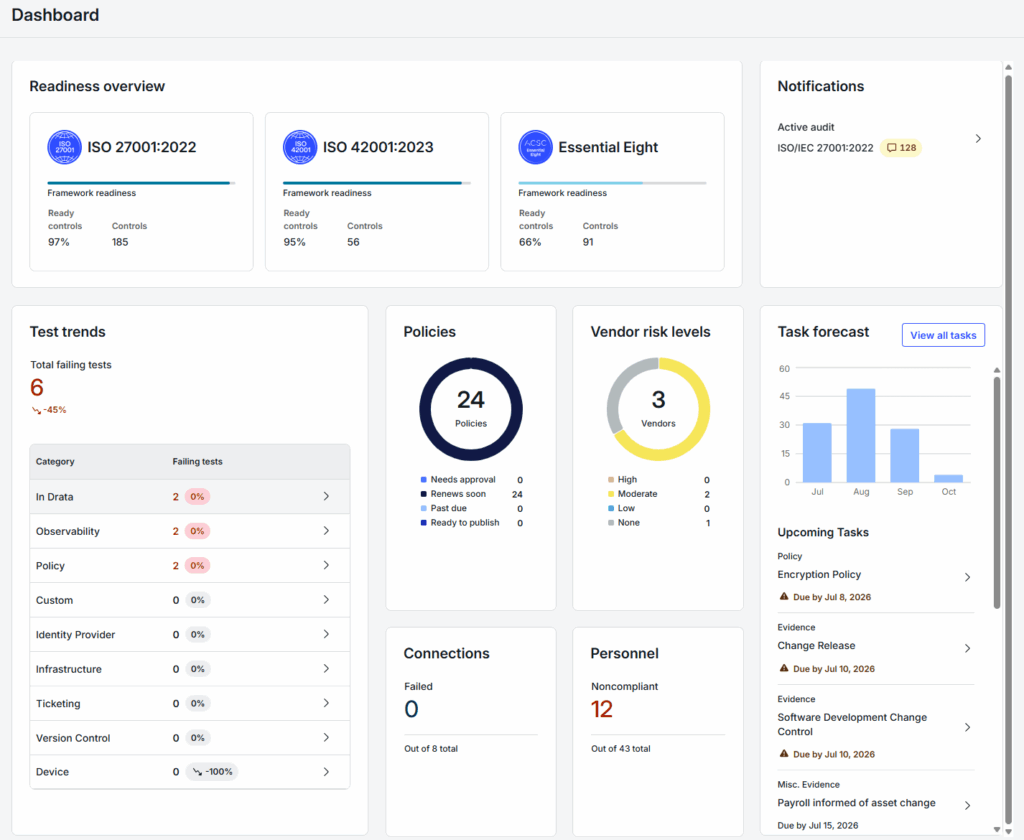Click the 128 comments badge on active audit

(901, 148)
